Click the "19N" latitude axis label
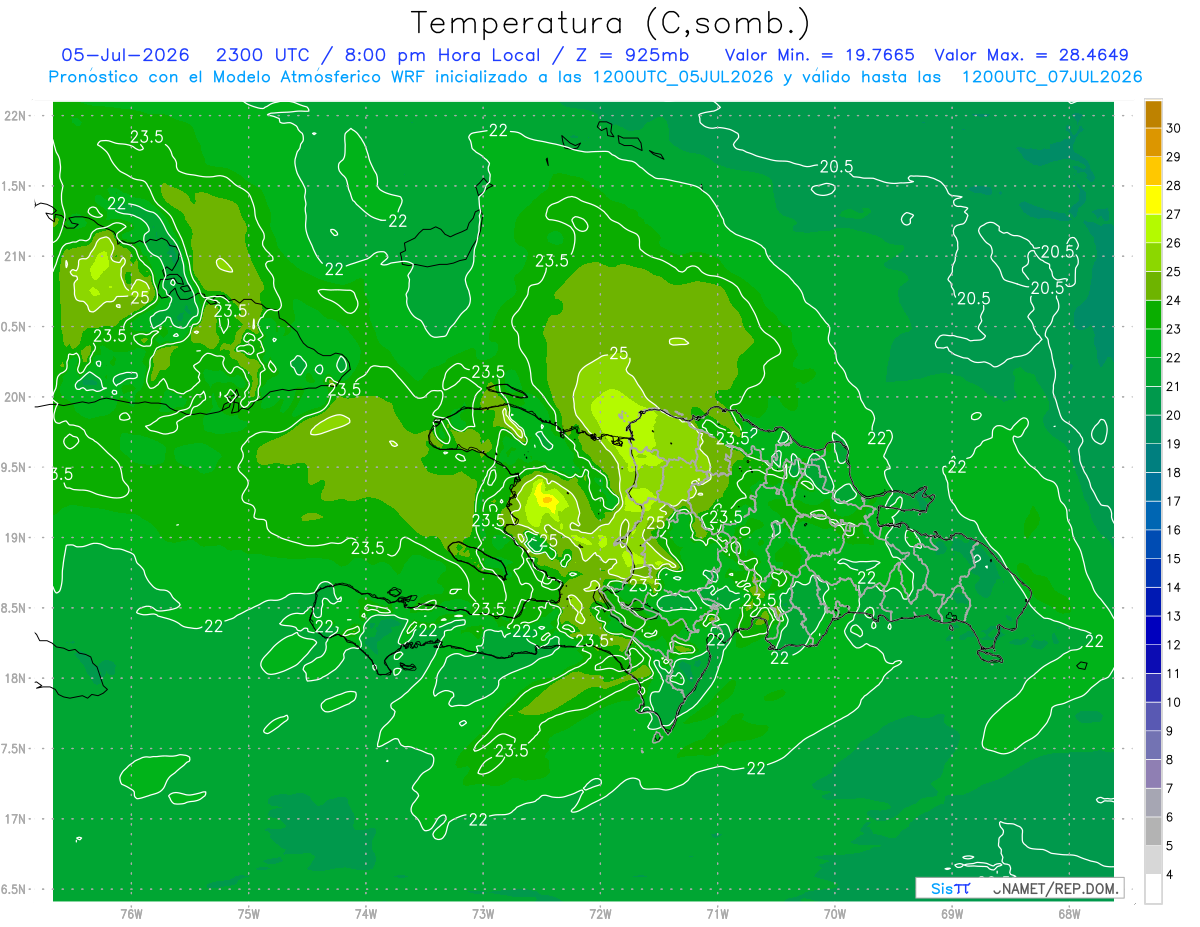Screen dimensions: 1200x927 click(17, 537)
